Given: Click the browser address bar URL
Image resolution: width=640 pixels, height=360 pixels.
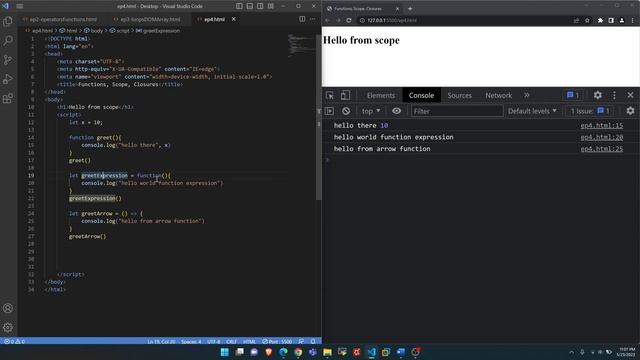Looking at the screenshot, I should pos(392,20).
